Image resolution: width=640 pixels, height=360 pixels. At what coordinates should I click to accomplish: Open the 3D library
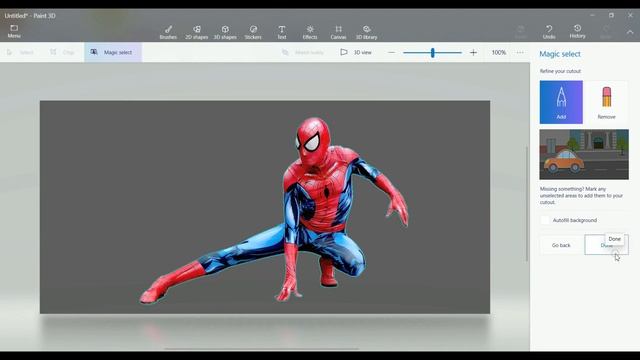pos(367,32)
